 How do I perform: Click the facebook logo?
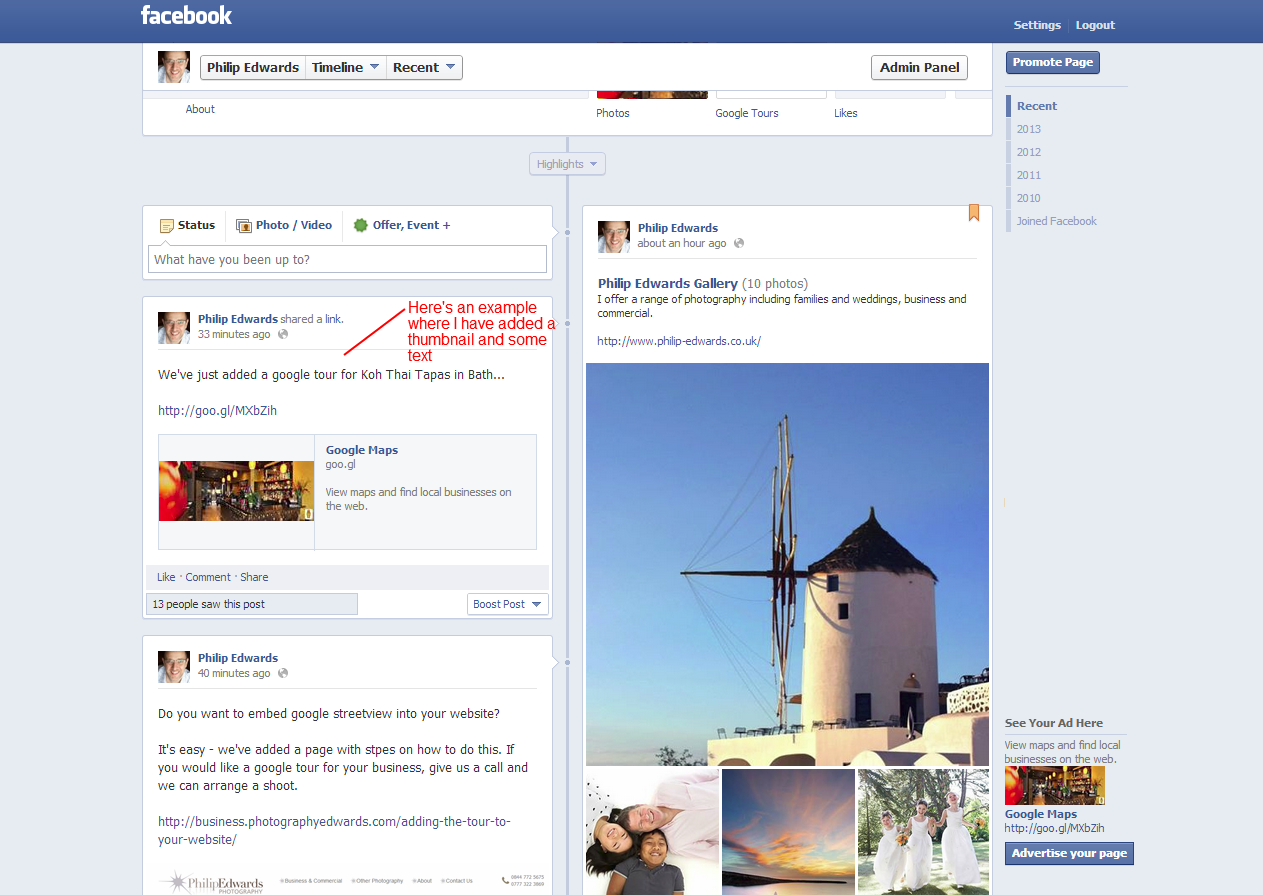click(186, 15)
